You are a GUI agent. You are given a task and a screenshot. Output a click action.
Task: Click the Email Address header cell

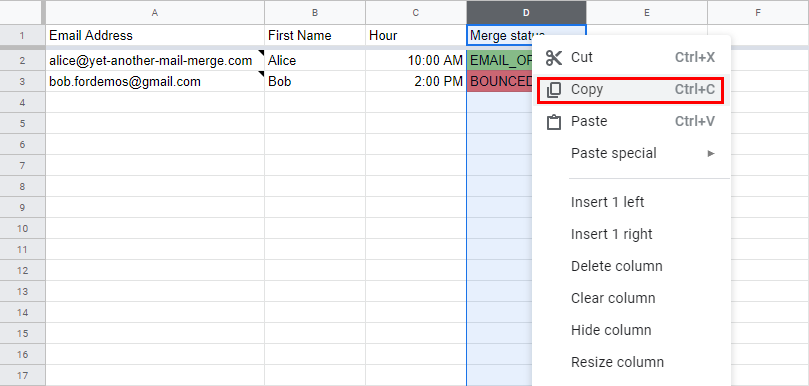[155, 35]
